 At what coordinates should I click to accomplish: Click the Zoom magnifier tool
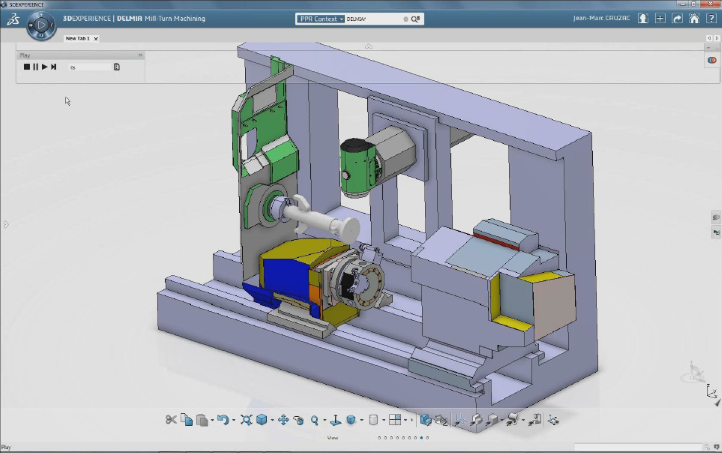(x=315, y=420)
